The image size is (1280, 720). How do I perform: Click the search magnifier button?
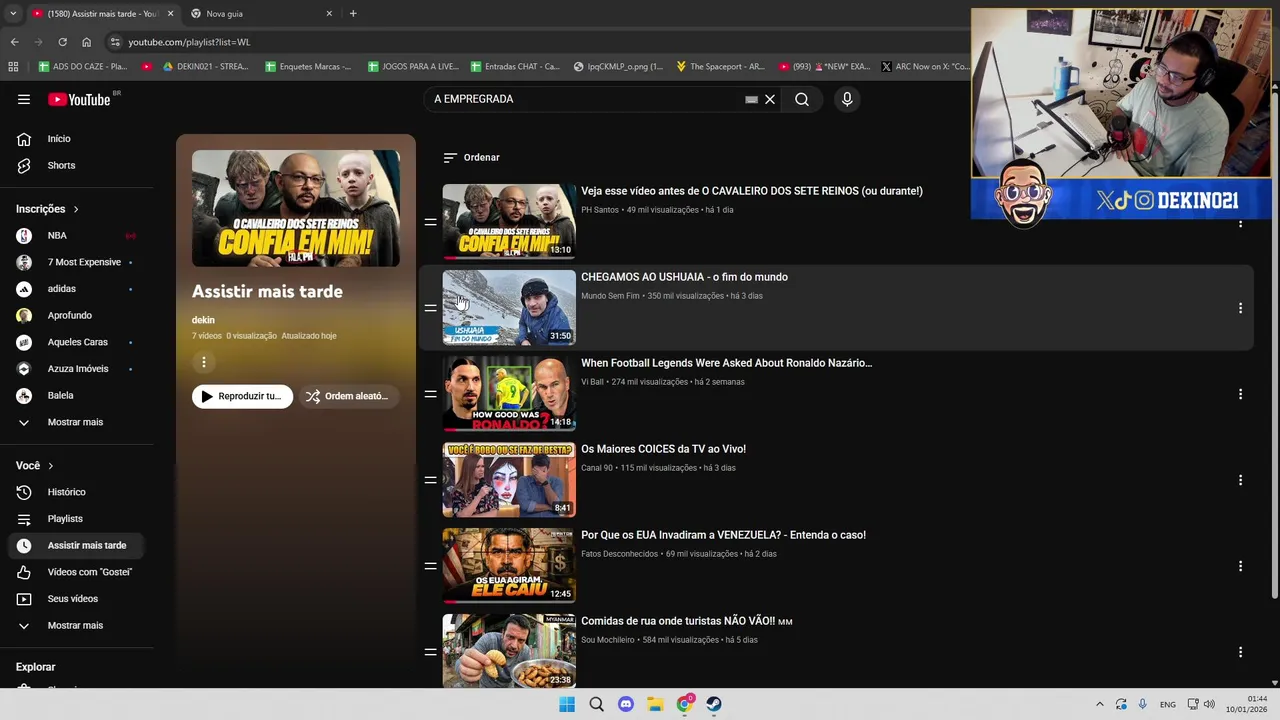802,99
